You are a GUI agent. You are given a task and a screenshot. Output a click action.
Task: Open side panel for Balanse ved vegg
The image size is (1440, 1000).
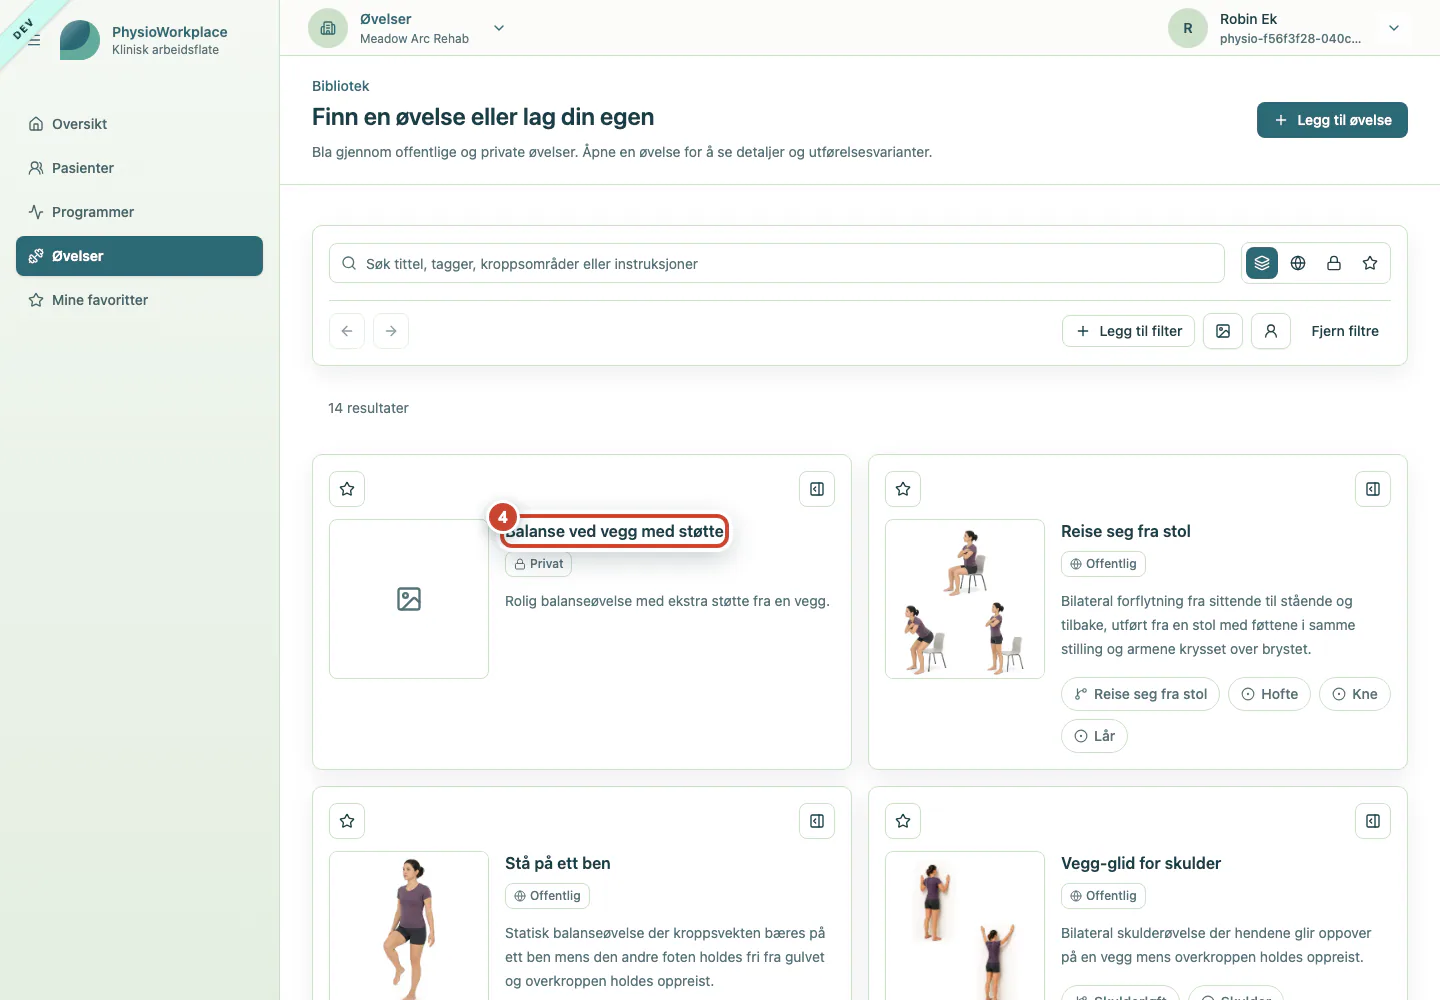tap(817, 489)
